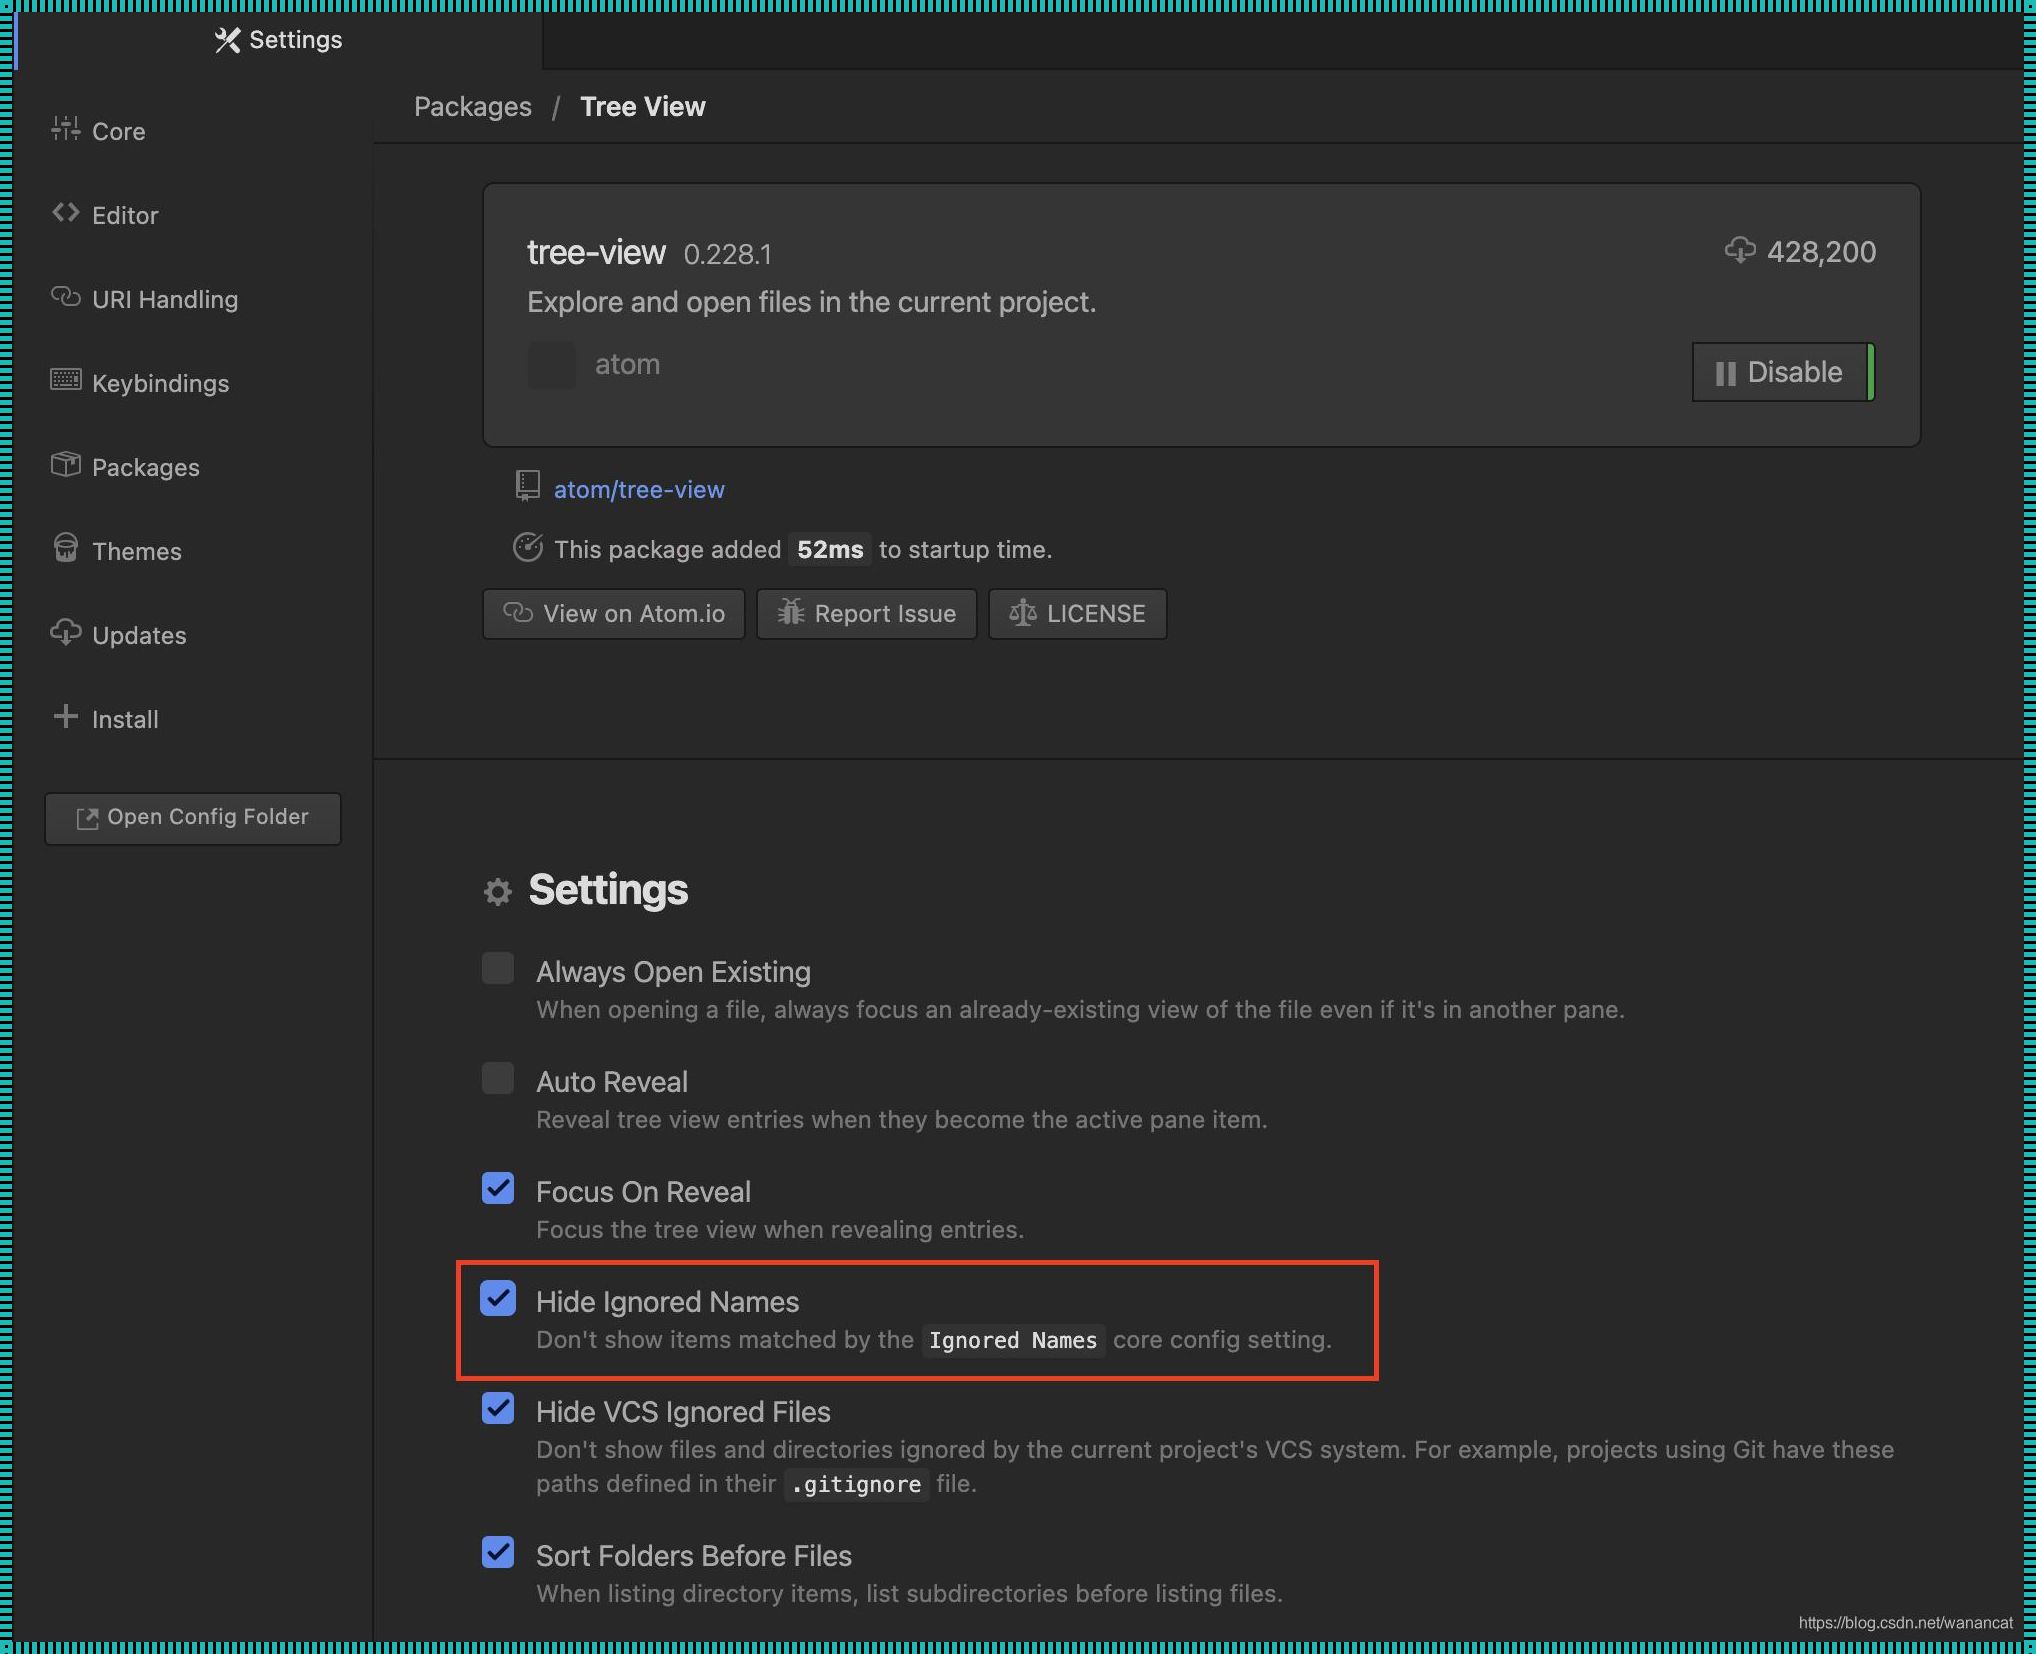Image resolution: width=2036 pixels, height=1654 pixels.
Task: Uncheck Hide VCS Ignored Files
Action: (x=498, y=1409)
